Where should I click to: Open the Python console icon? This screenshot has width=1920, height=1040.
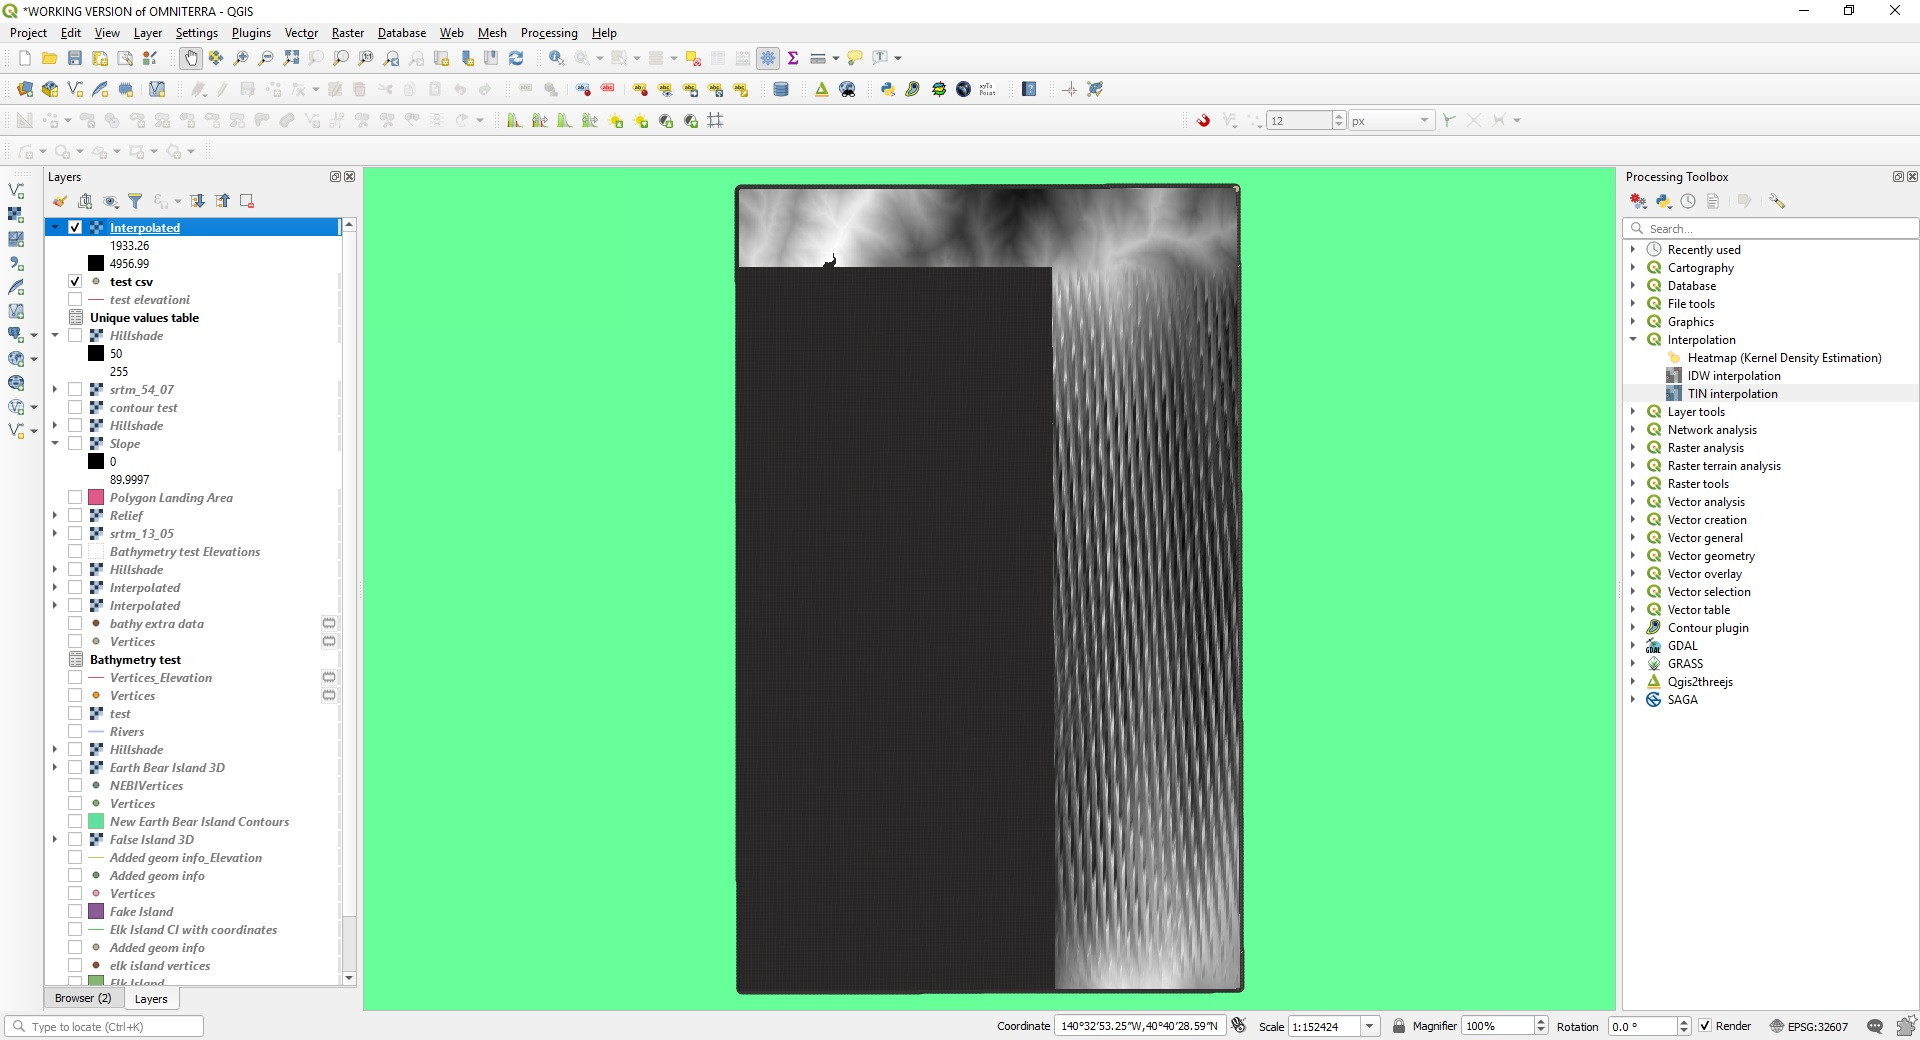coord(888,89)
